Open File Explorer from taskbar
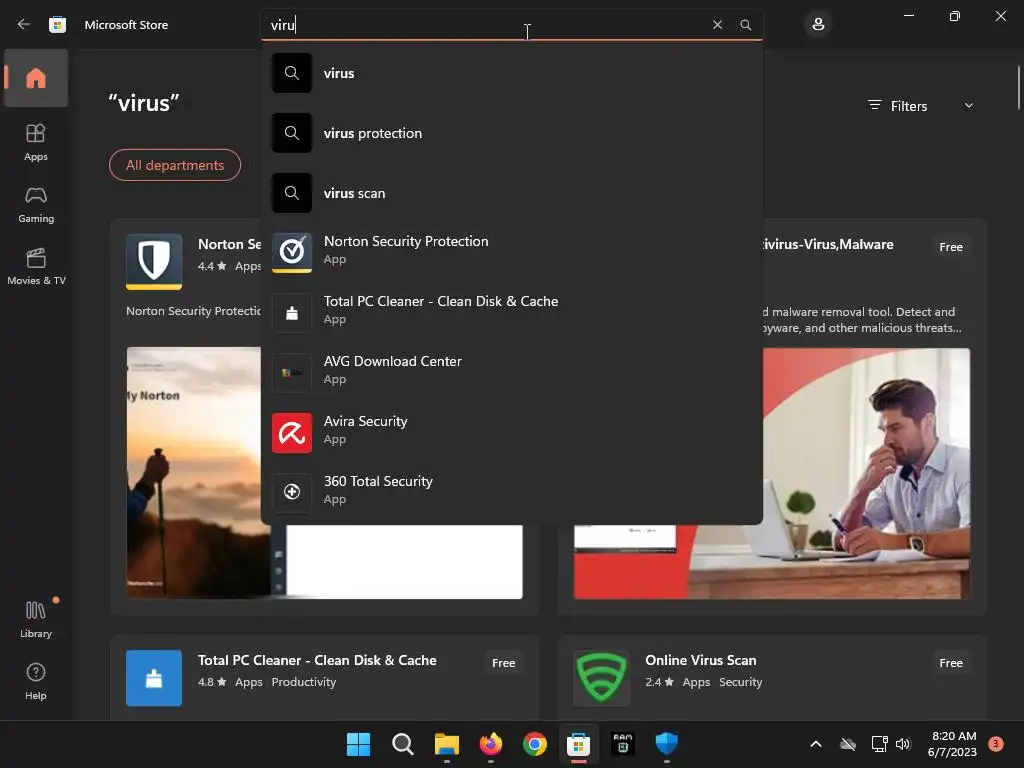Viewport: 1024px width, 768px height. 447,744
